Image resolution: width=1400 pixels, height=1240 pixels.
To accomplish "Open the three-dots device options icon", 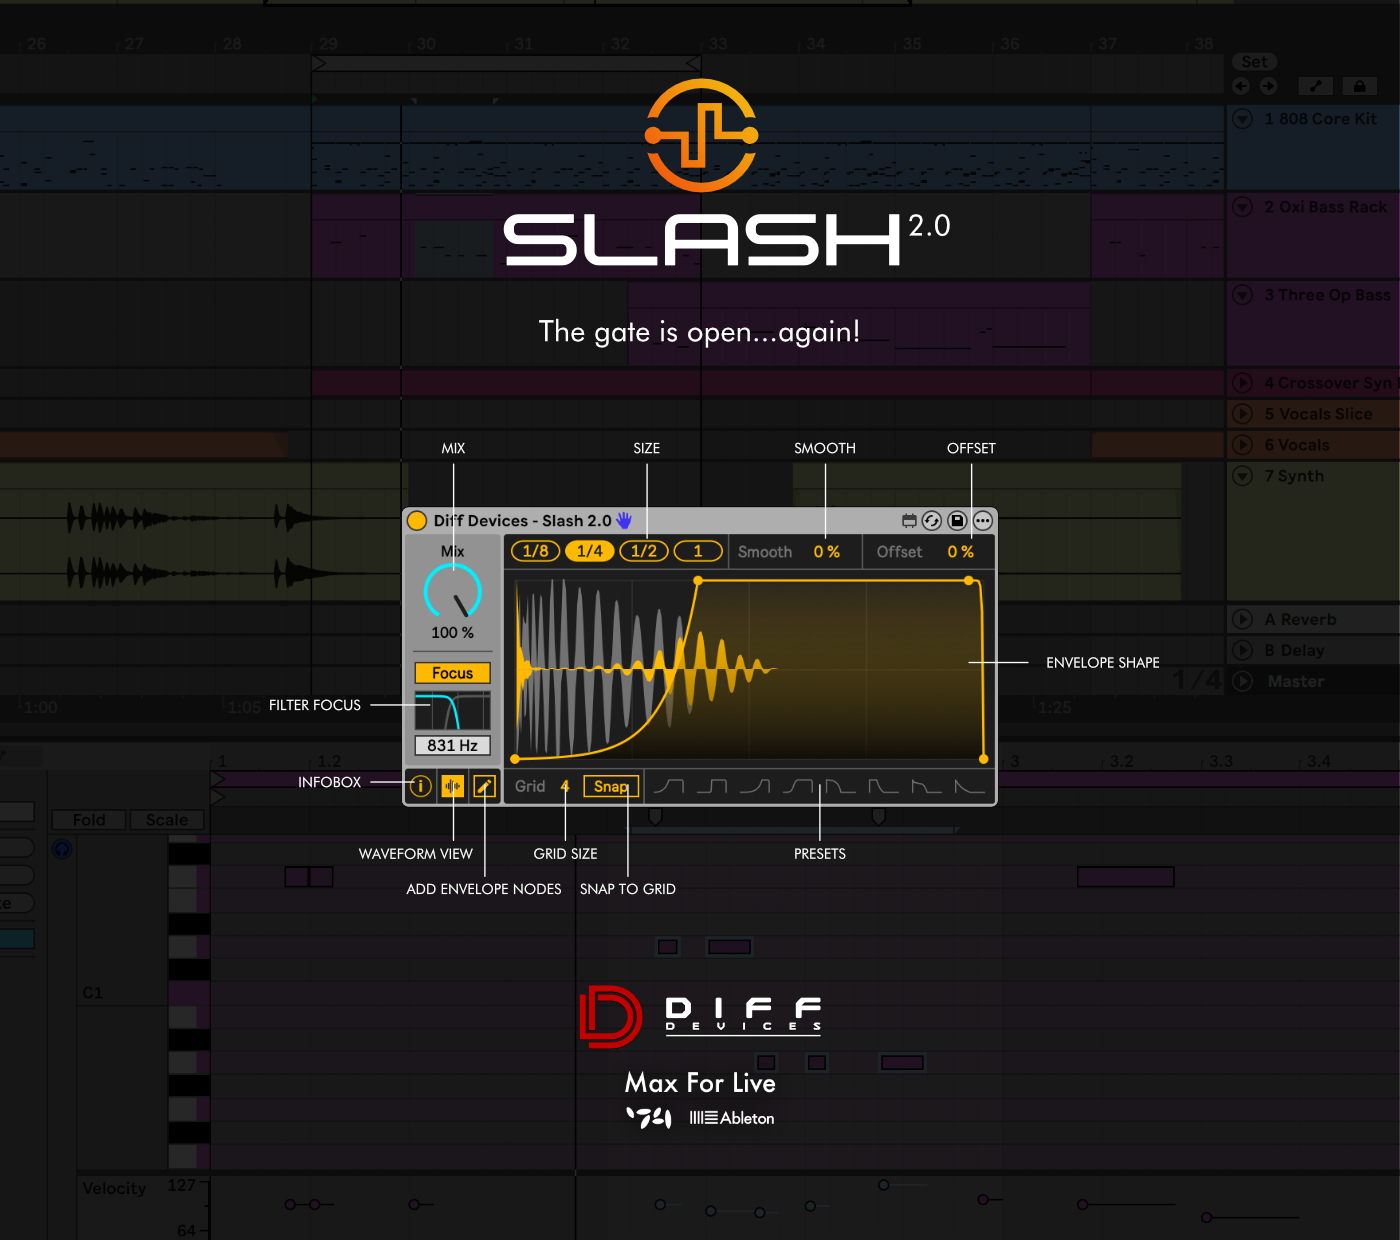I will coord(983,521).
